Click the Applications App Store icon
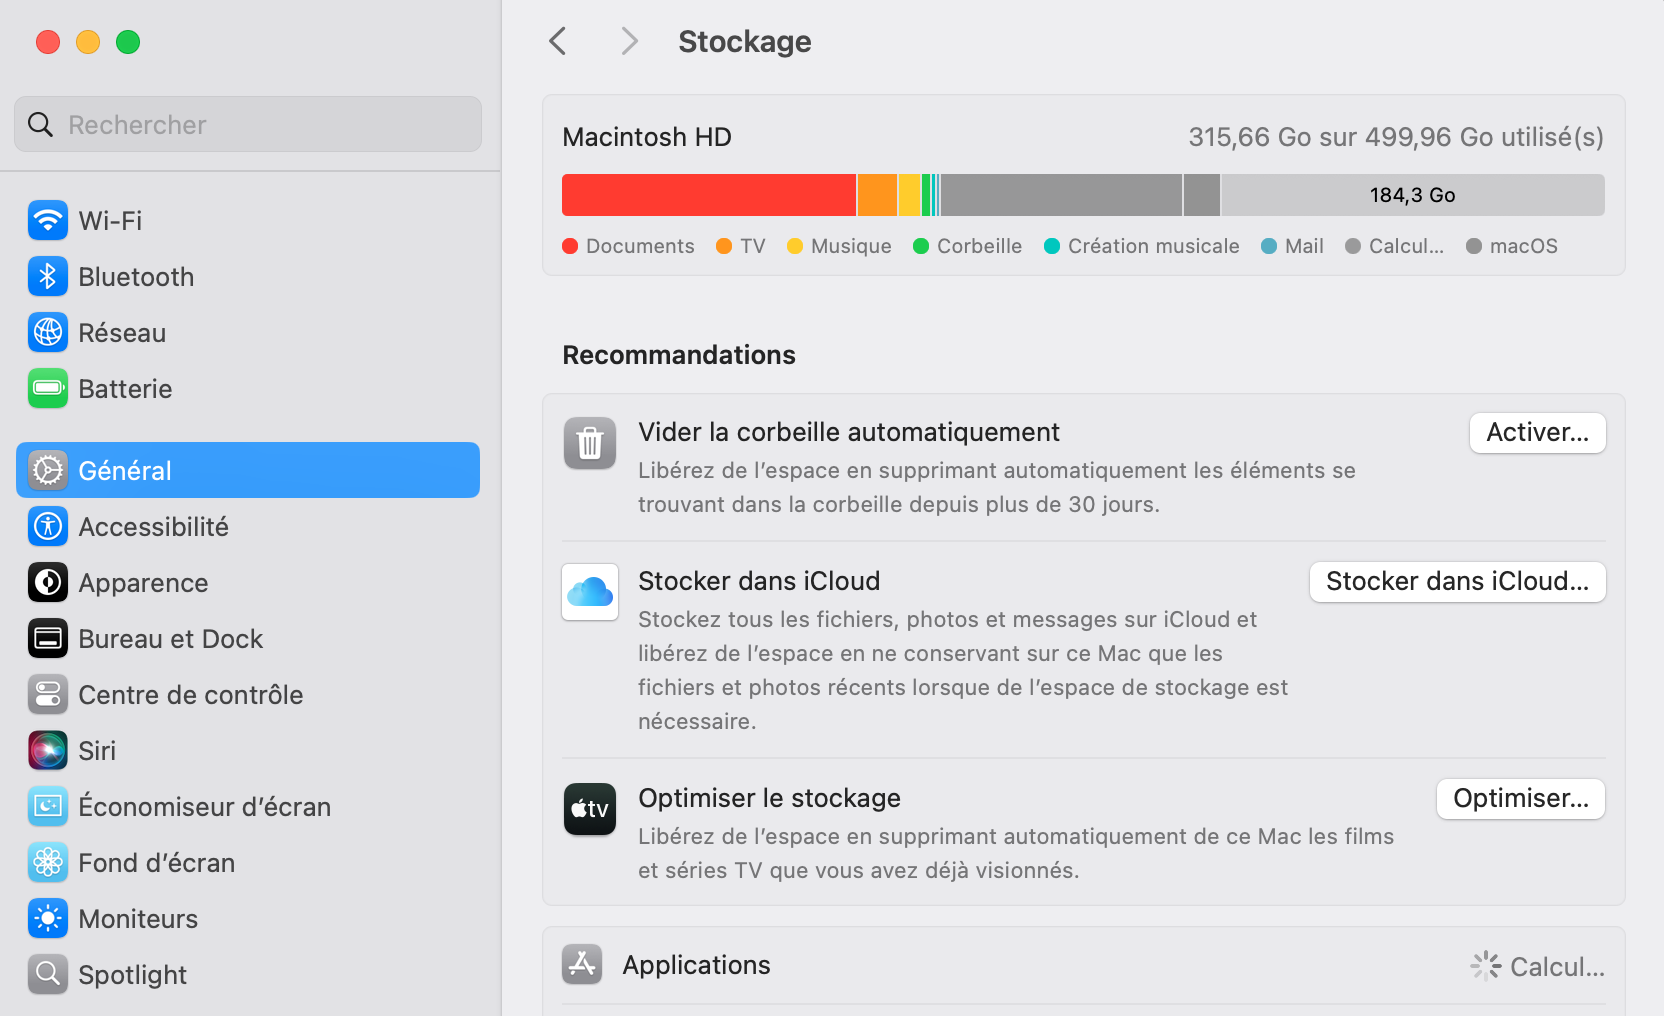Viewport: 1664px width, 1016px height. pyautogui.click(x=582, y=964)
